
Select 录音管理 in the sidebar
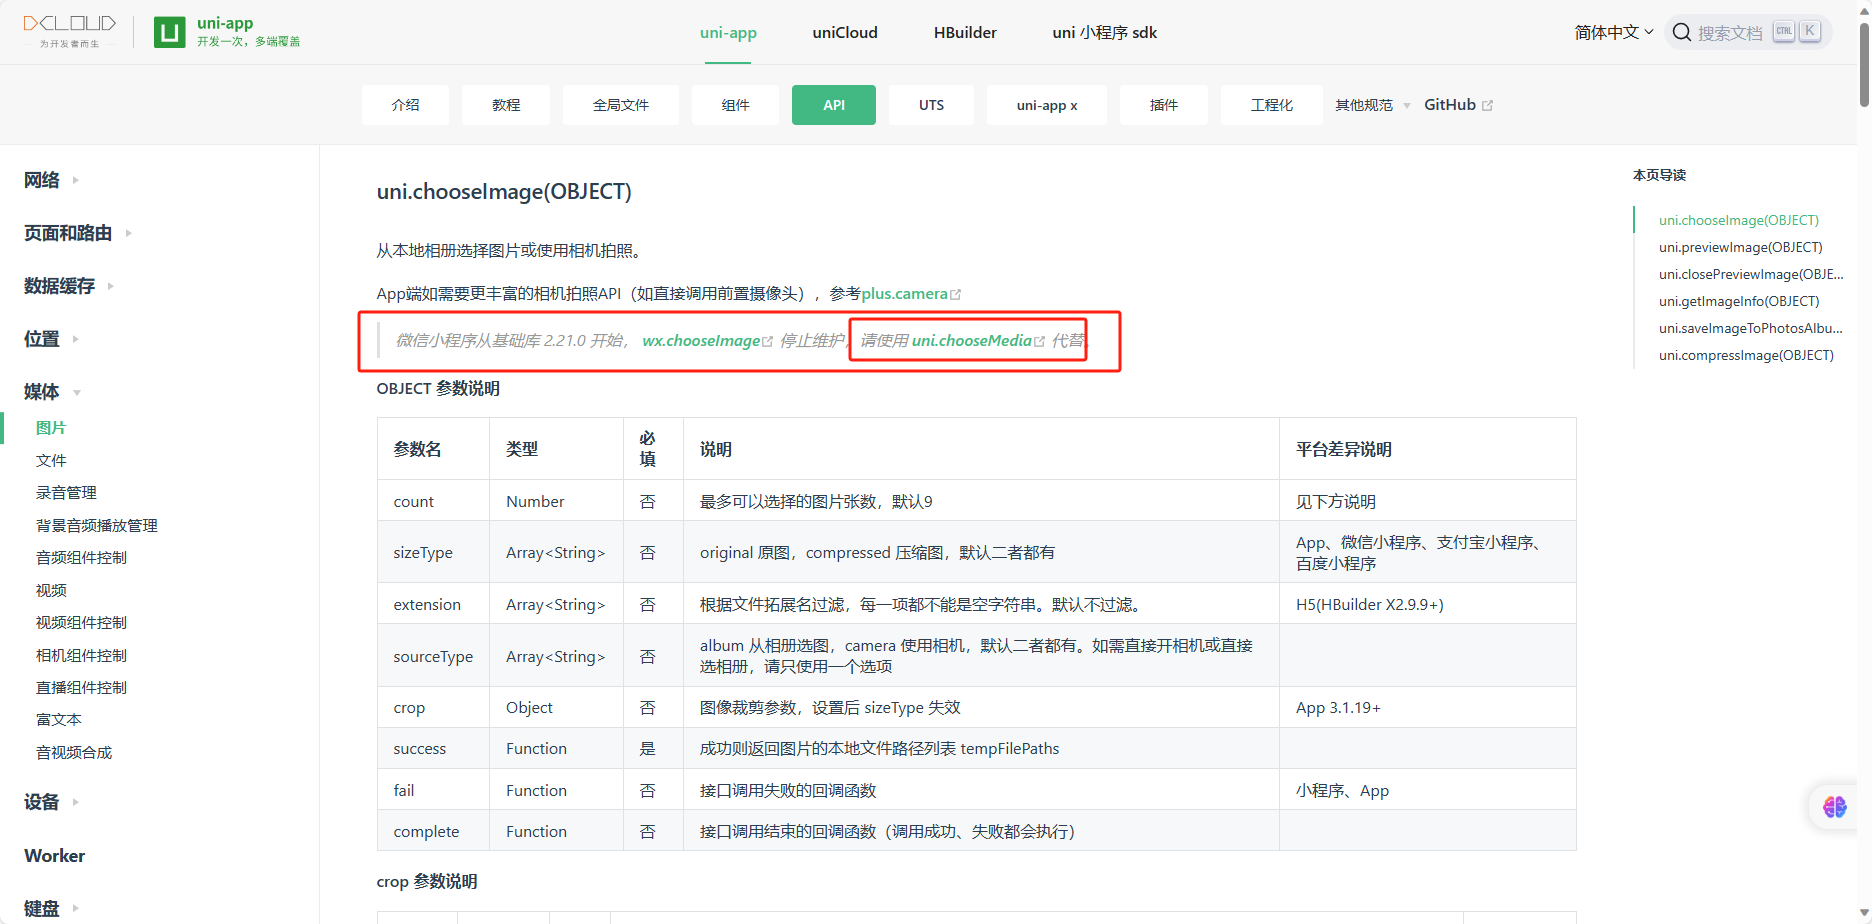(x=66, y=493)
